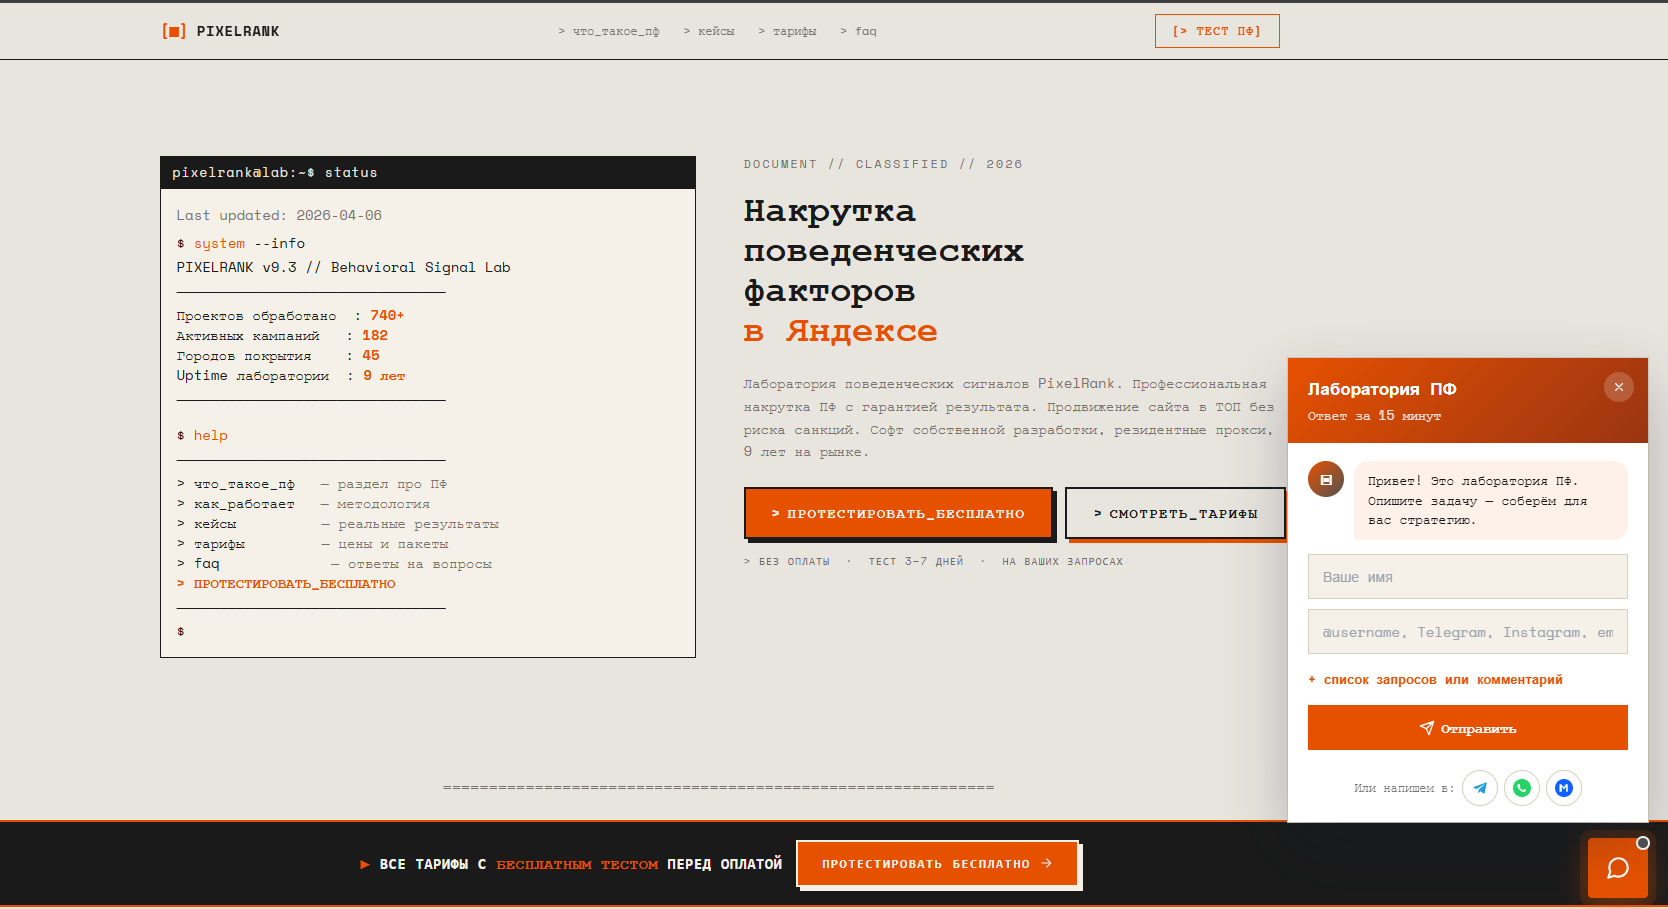
Task: Click the Отправить button in chat form
Action: (x=1468, y=728)
